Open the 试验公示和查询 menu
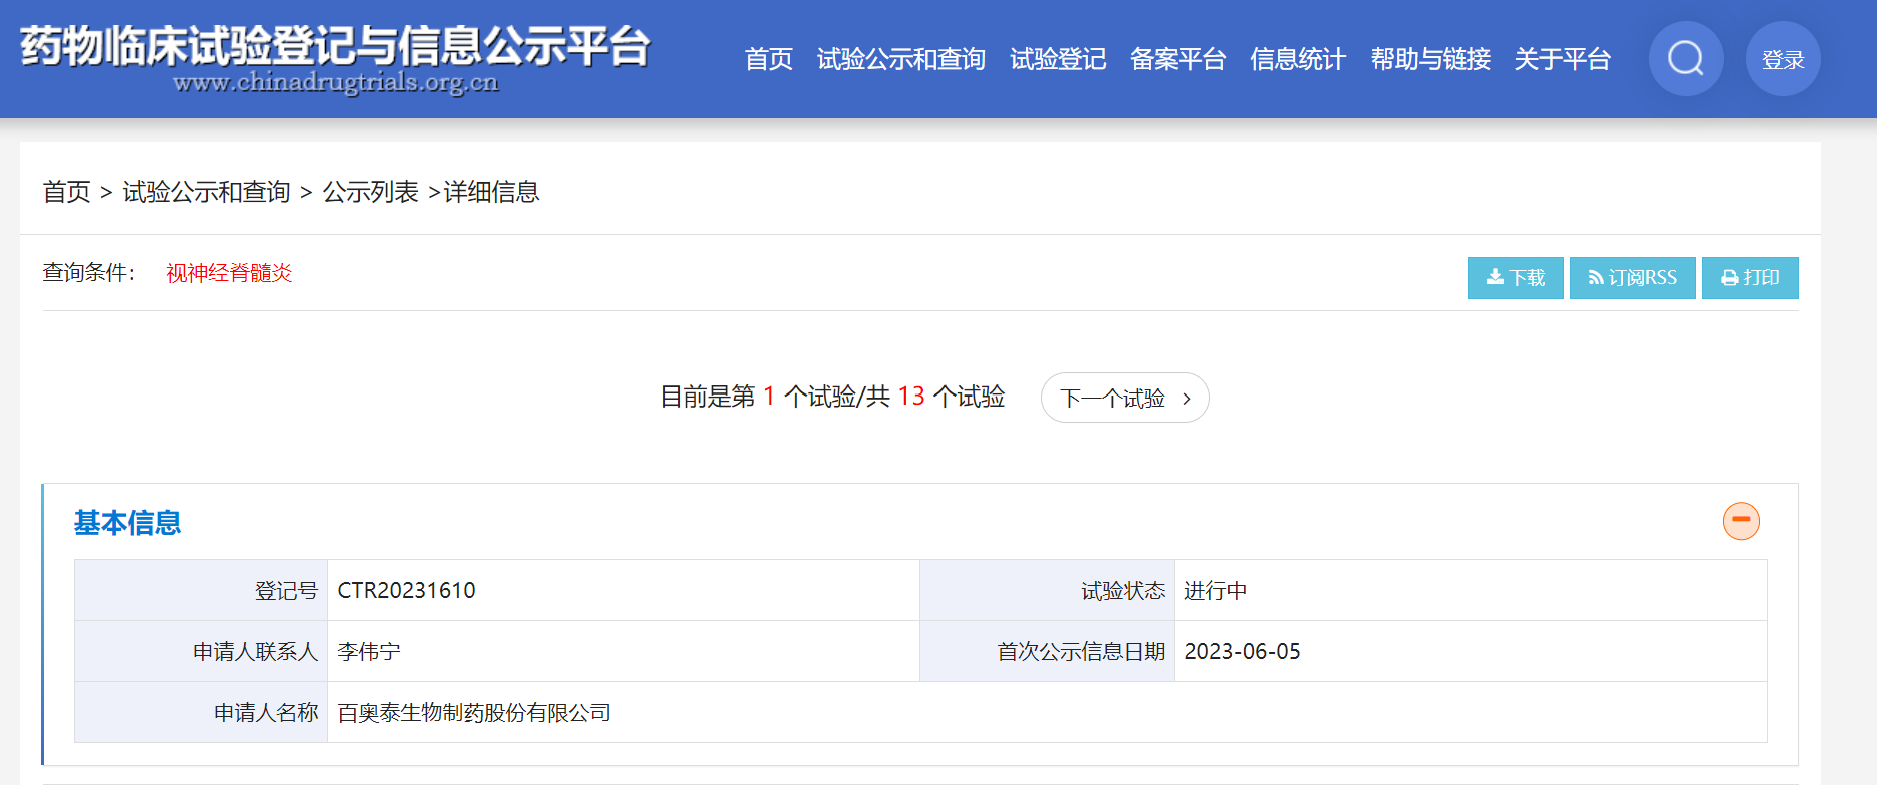Screen dimensions: 1878x786 point(901,60)
